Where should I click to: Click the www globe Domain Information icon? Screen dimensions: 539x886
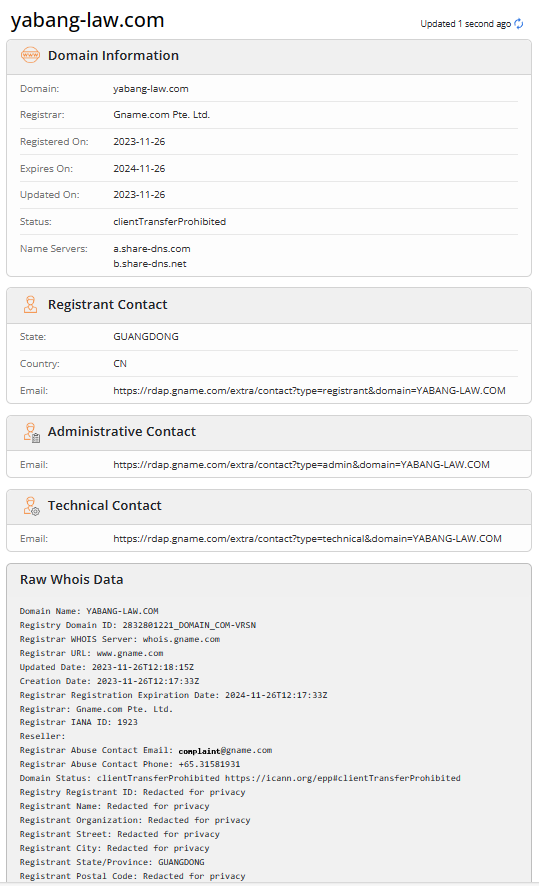(31, 55)
